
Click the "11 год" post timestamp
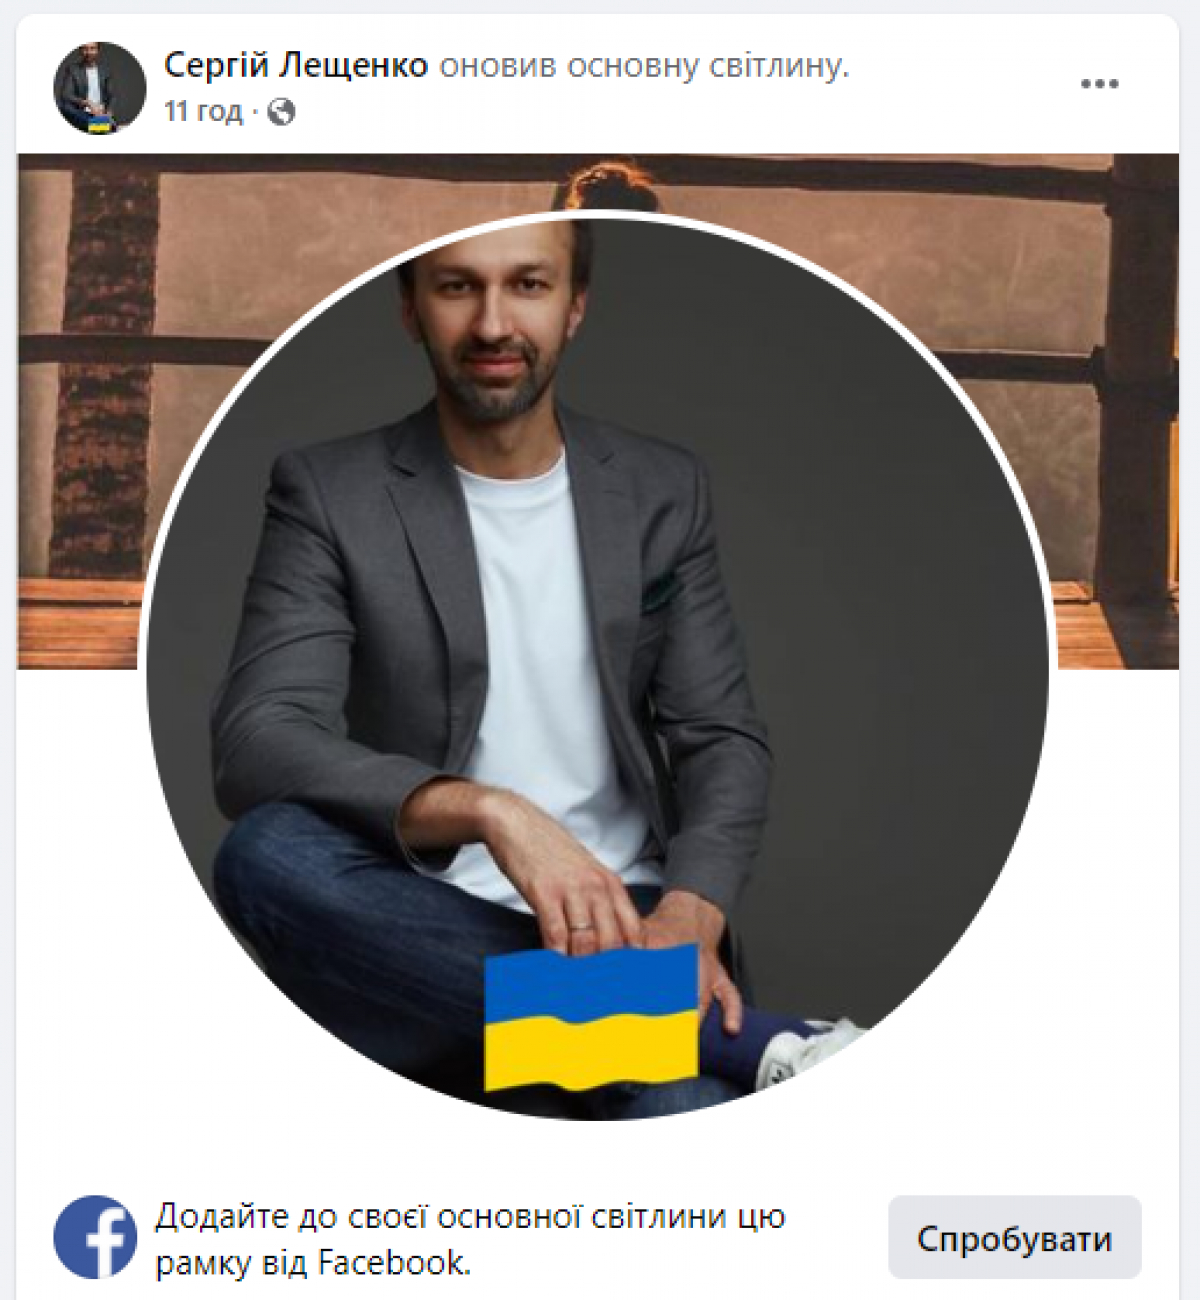pos(203,111)
